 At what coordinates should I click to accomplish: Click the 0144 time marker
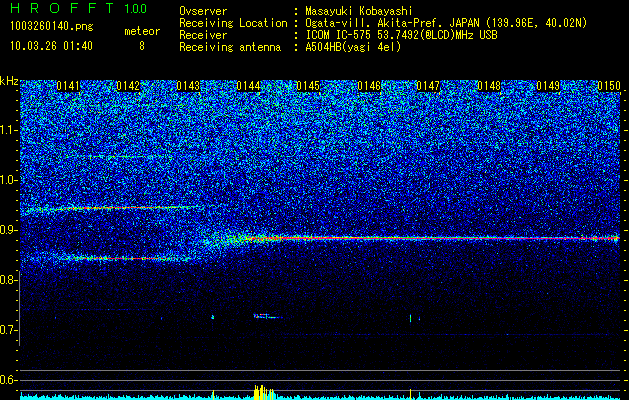click(248, 86)
